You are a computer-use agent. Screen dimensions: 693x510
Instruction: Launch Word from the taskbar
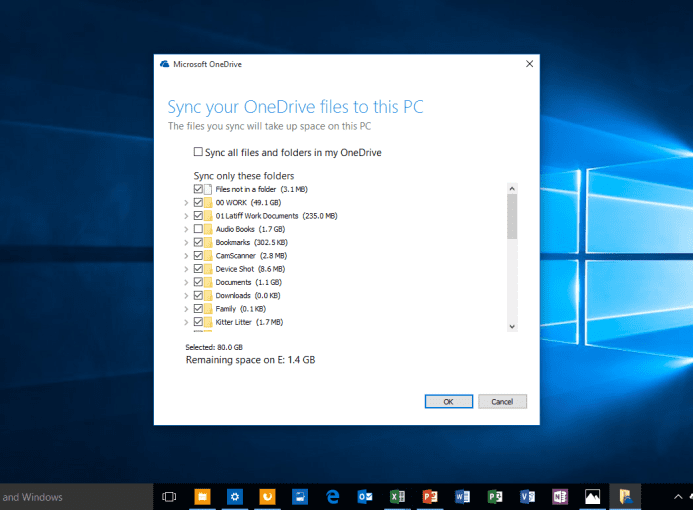[461, 496]
